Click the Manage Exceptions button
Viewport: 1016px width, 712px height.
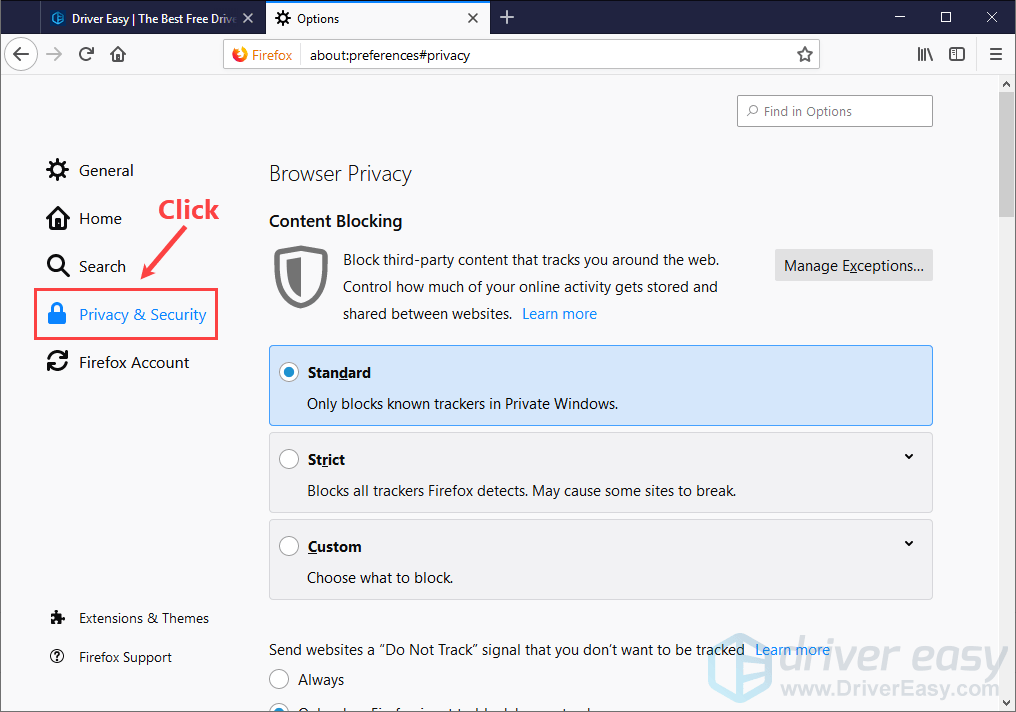pos(853,265)
